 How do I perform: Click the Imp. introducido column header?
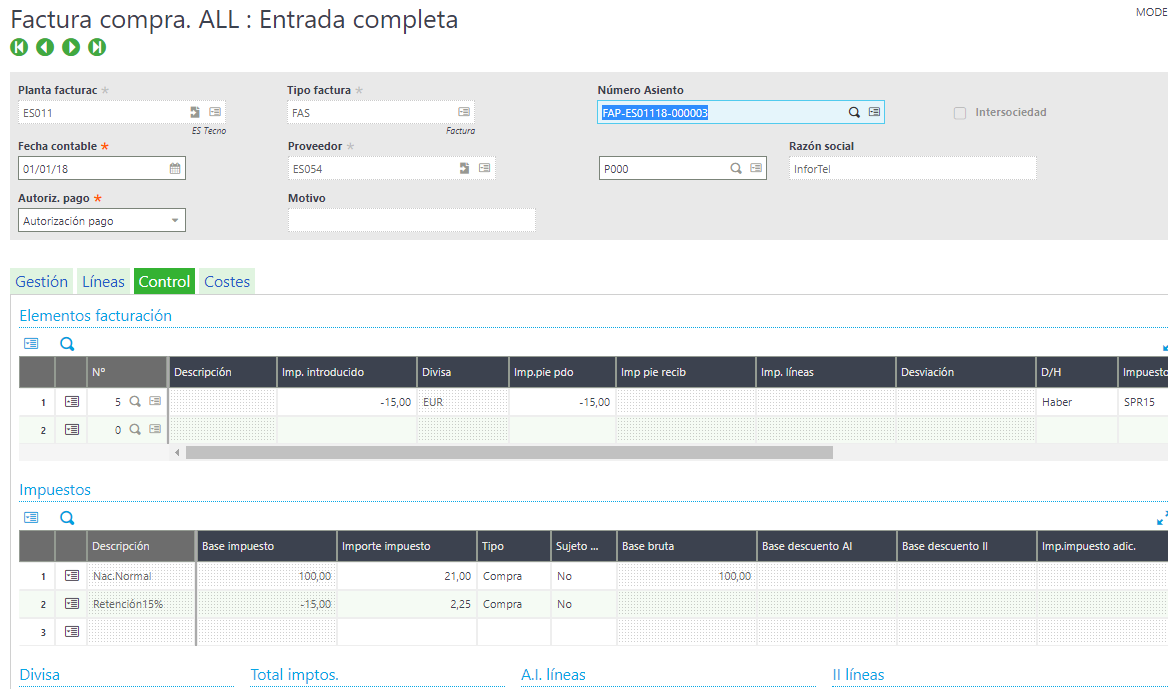(x=346, y=372)
